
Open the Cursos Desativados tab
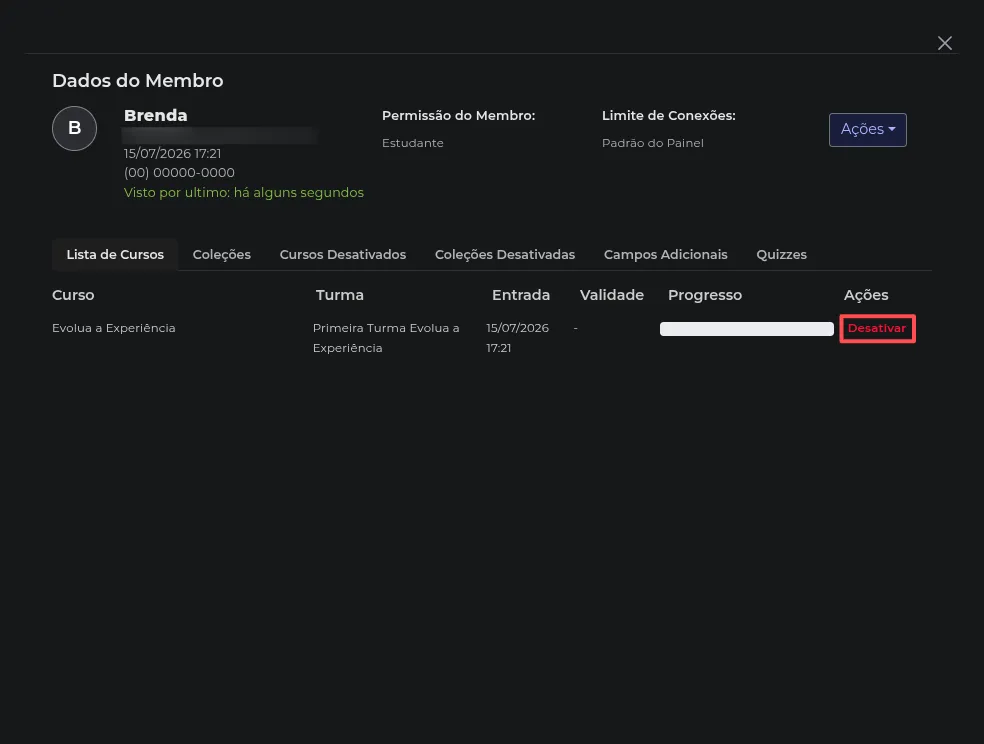click(x=343, y=255)
